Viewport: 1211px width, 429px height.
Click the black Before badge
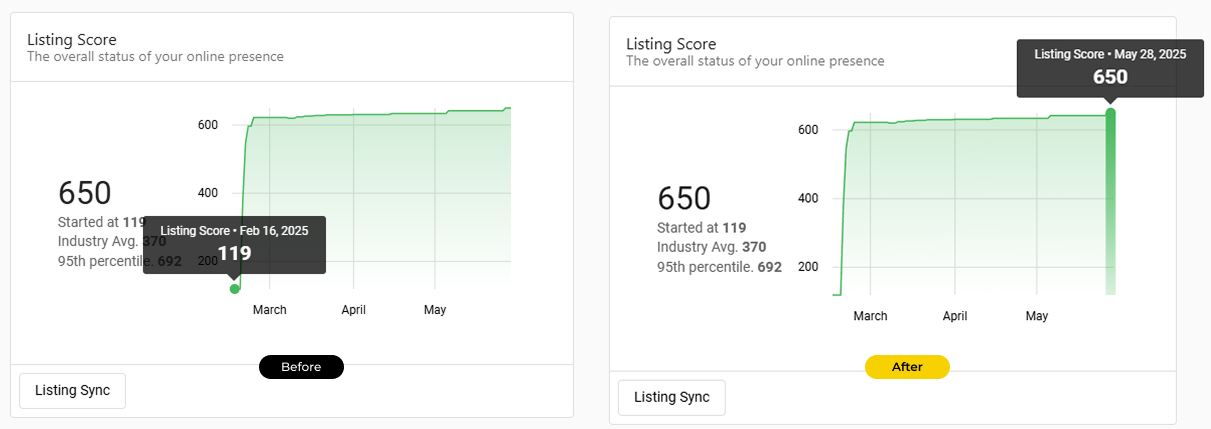(x=301, y=367)
